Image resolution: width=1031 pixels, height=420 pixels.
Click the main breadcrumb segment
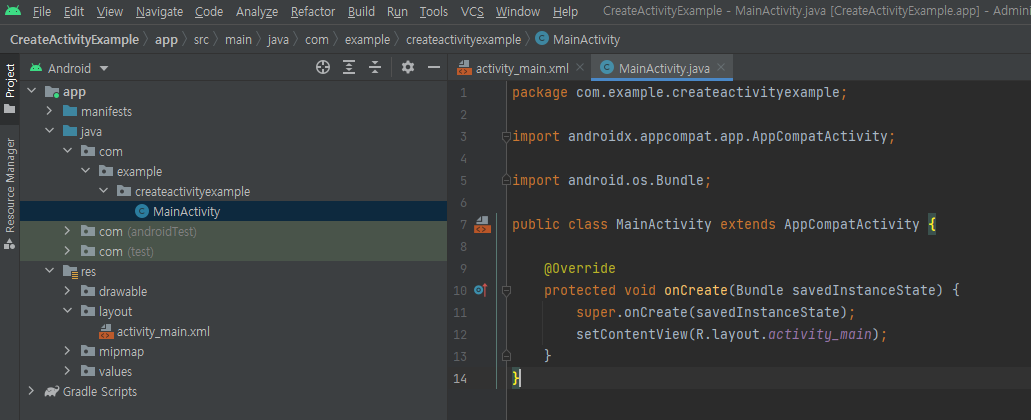tap(238, 39)
